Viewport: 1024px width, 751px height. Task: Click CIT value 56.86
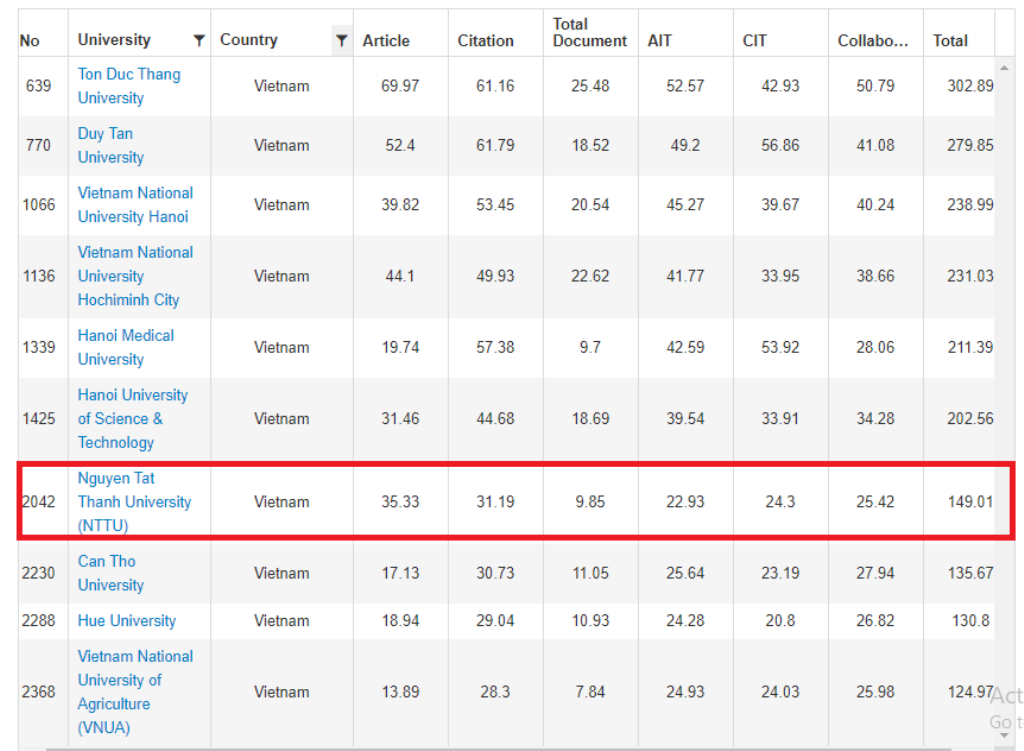[780, 145]
